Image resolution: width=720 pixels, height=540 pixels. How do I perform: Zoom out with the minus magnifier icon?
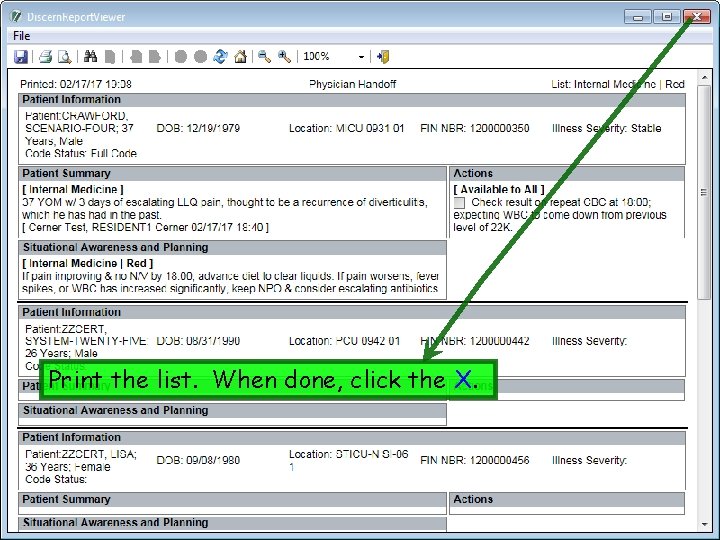coord(264,57)
